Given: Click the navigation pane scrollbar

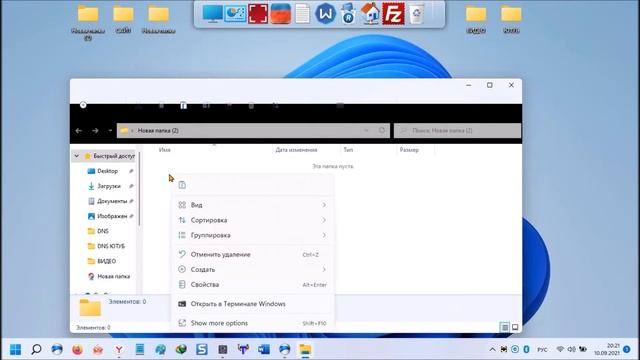Looking at the screenshot, I should tap(140, 189).
